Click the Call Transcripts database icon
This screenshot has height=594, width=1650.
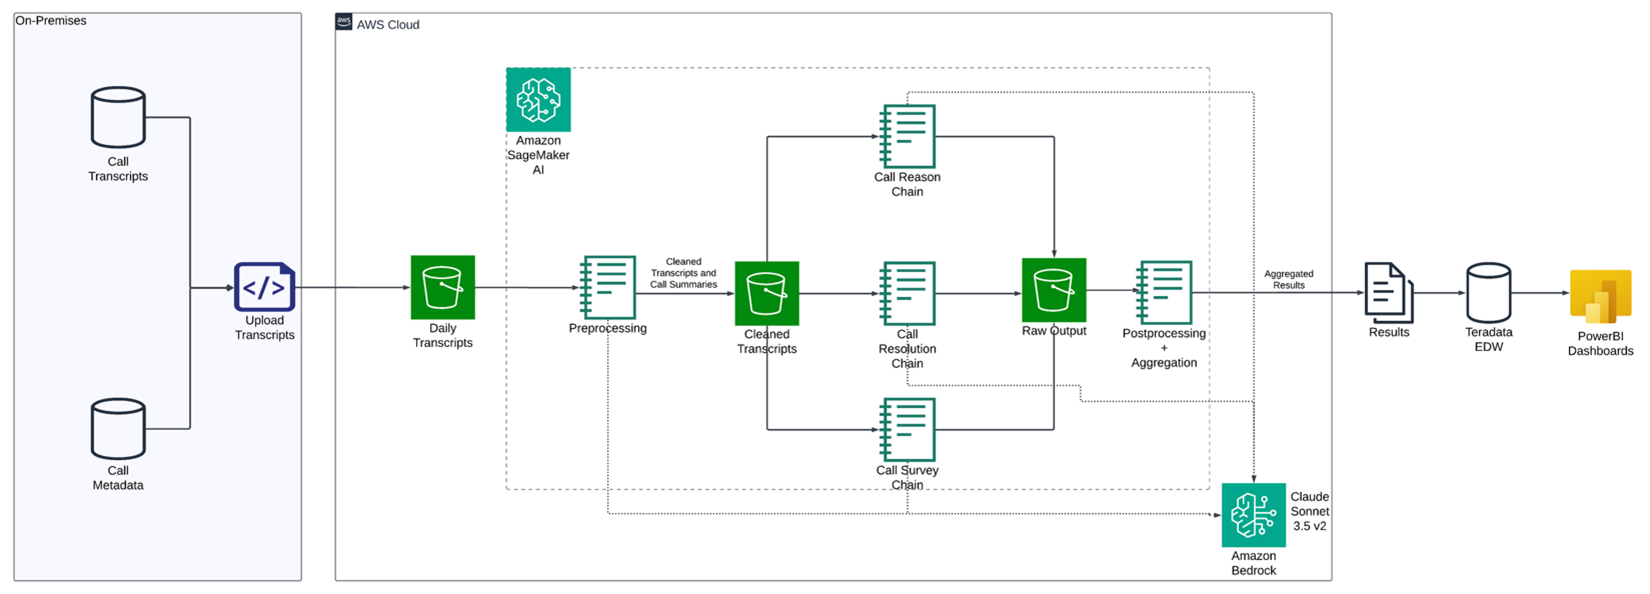coord(118,118)
